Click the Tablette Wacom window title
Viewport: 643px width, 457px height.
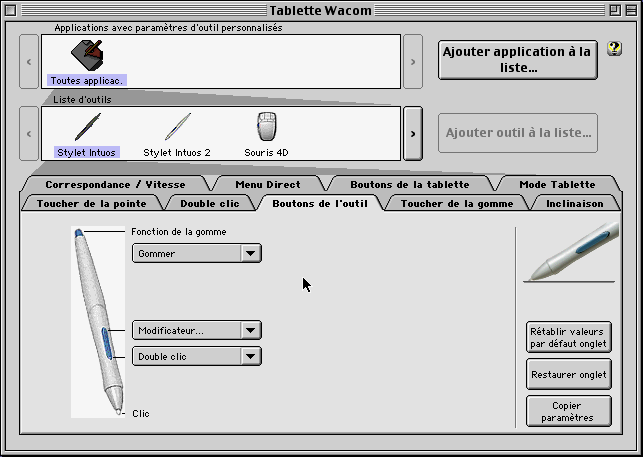[321, 10]
